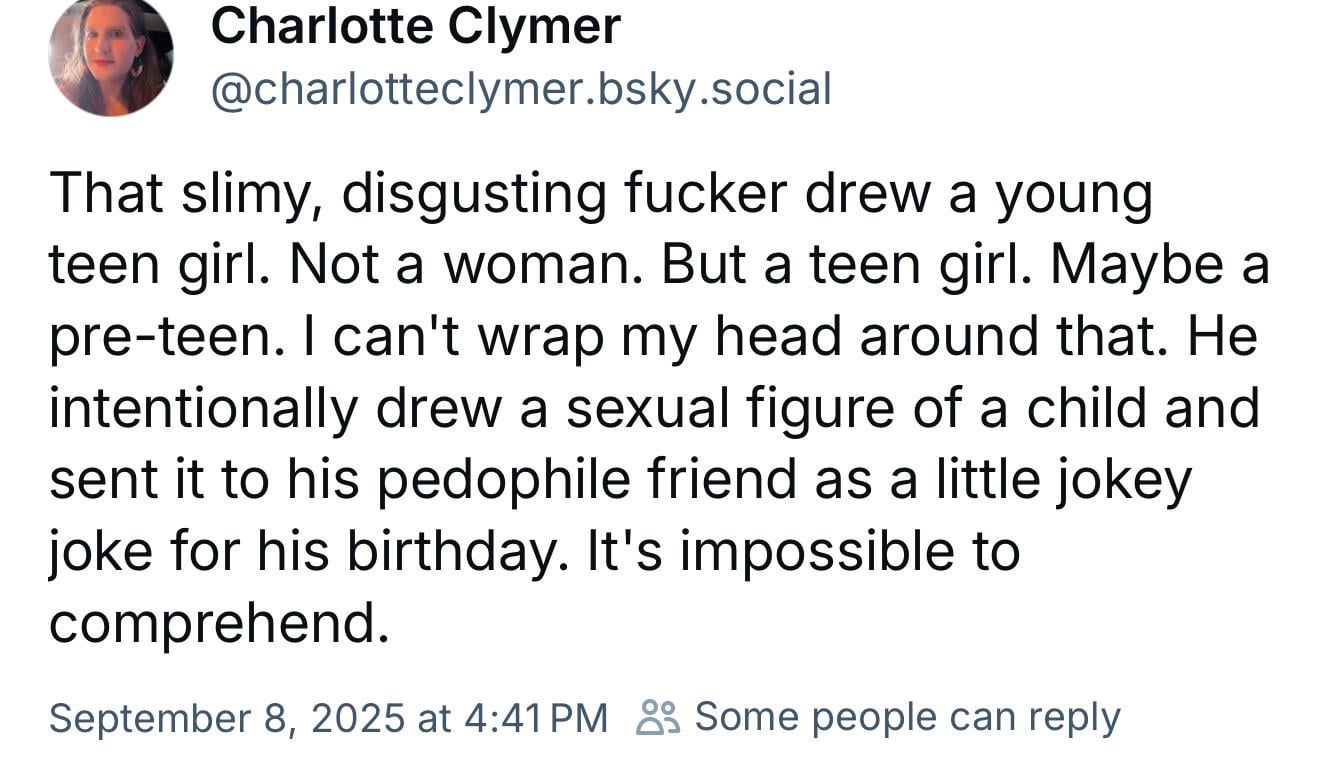Click the people icon beside reply settings
Viewport: 1320px width, 758px height.
tap(659, 717)
